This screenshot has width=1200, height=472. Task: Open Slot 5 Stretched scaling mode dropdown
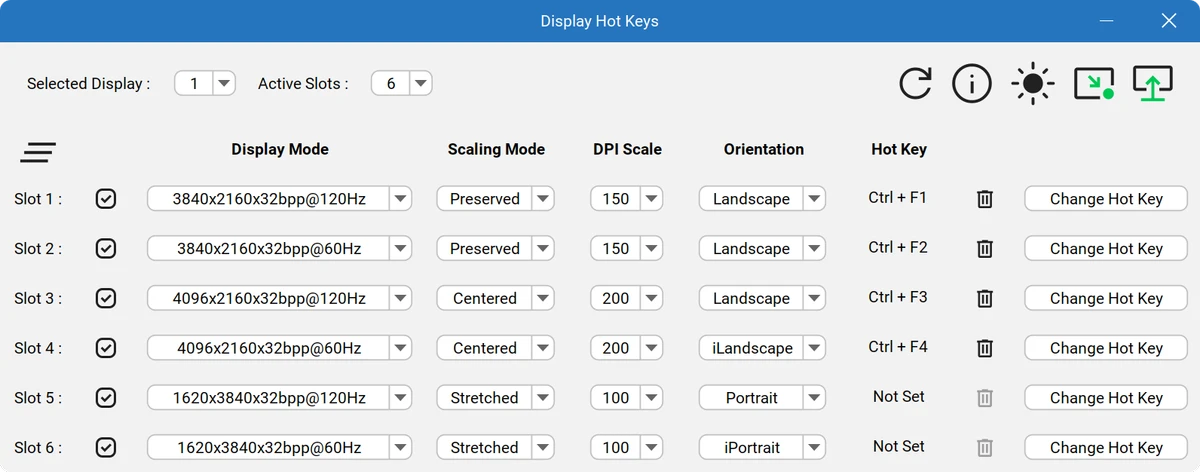495,398
